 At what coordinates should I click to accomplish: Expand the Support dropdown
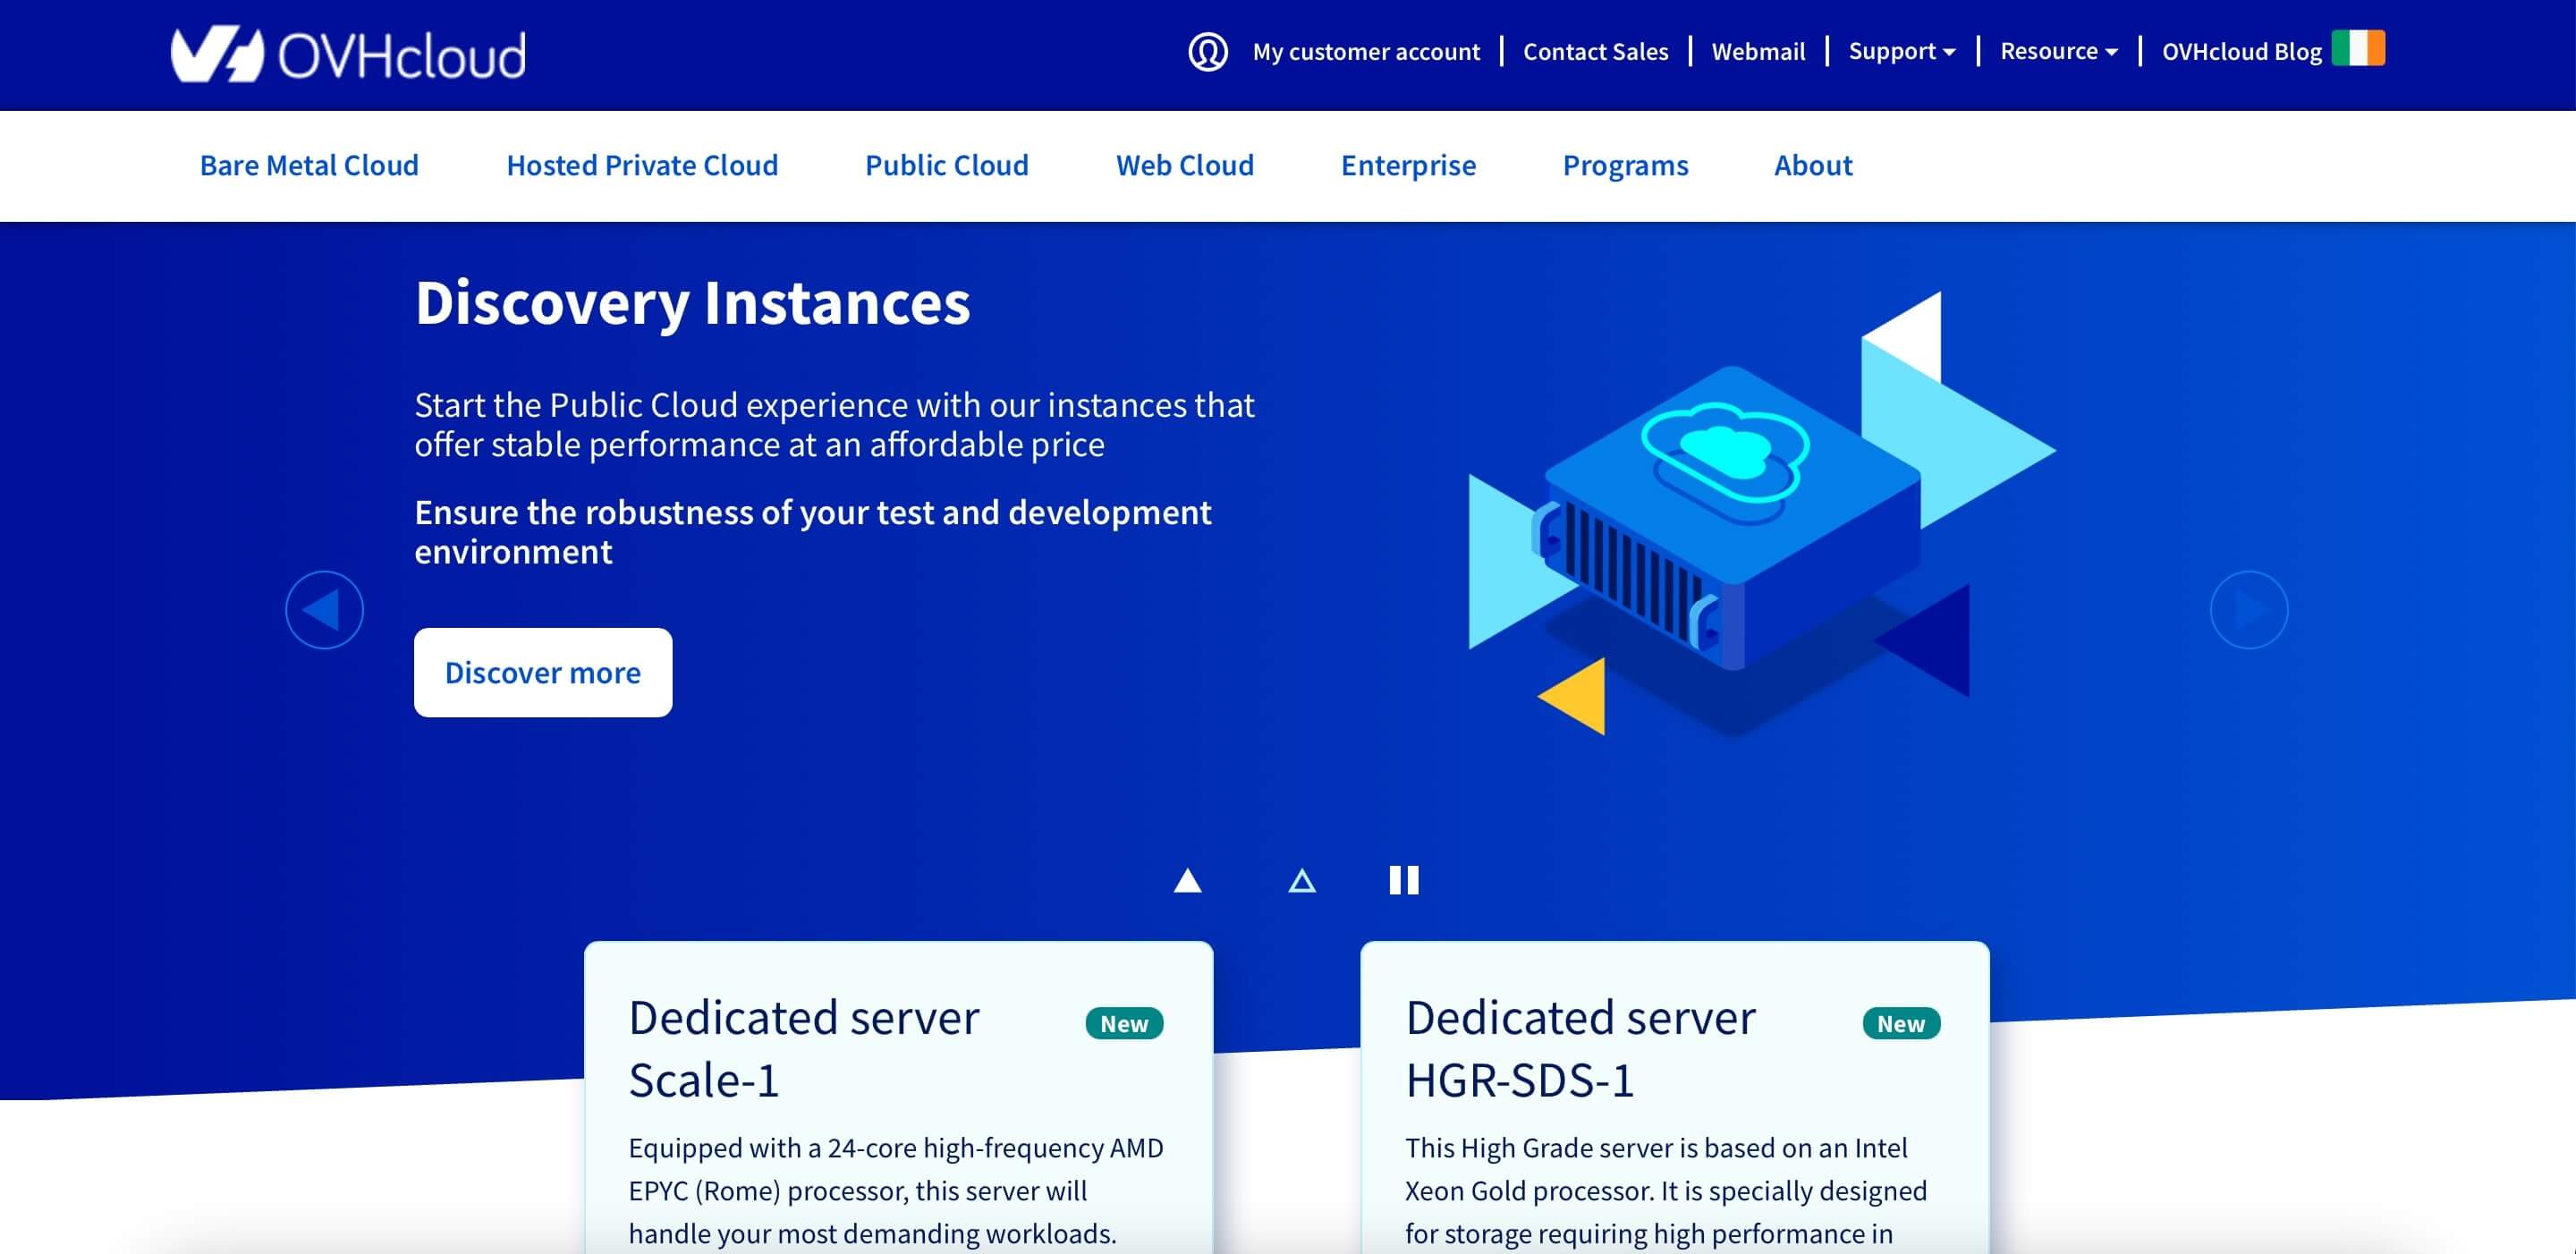point(1901,51)
